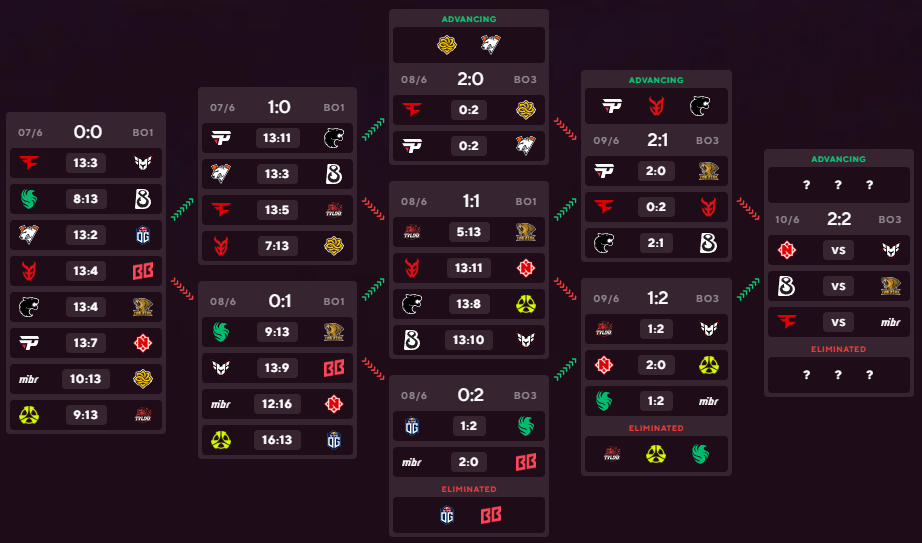
Task: Select the yellow M80 logo under 1:2 ELIMINATED
Action: point(656,454)
